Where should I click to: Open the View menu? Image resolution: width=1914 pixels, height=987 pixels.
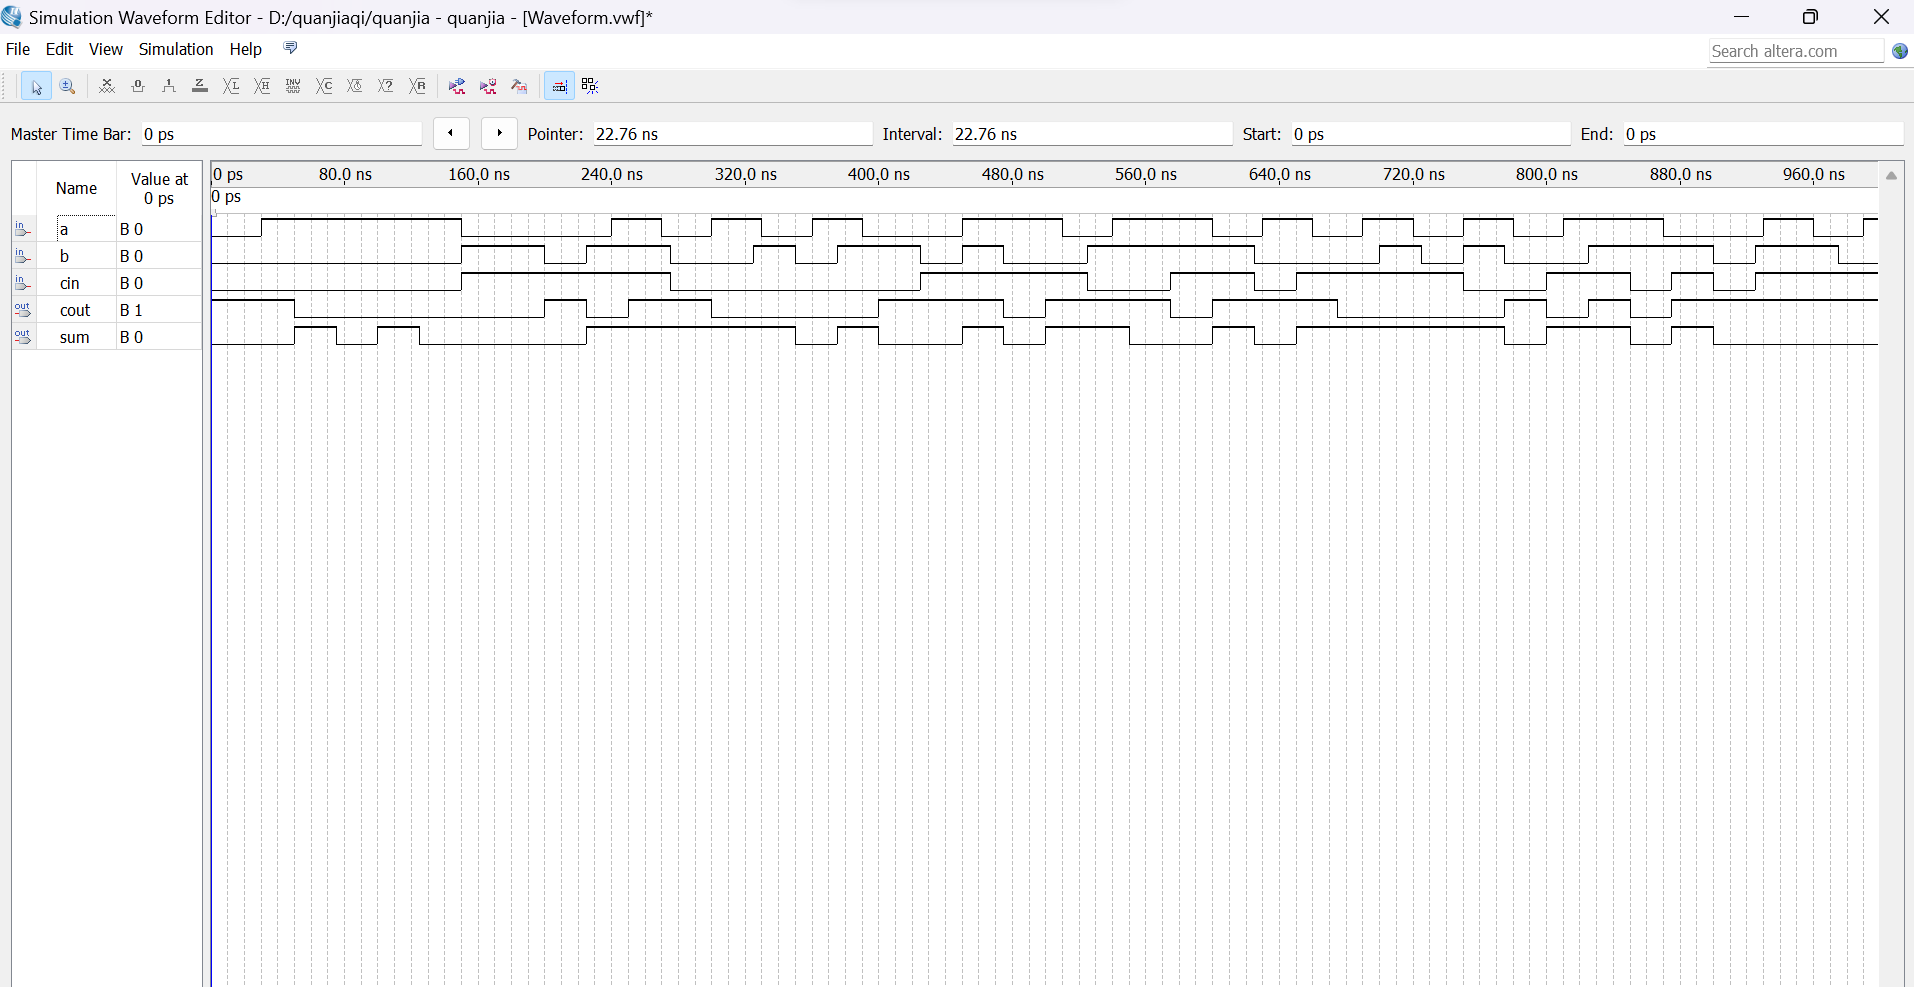105,49
